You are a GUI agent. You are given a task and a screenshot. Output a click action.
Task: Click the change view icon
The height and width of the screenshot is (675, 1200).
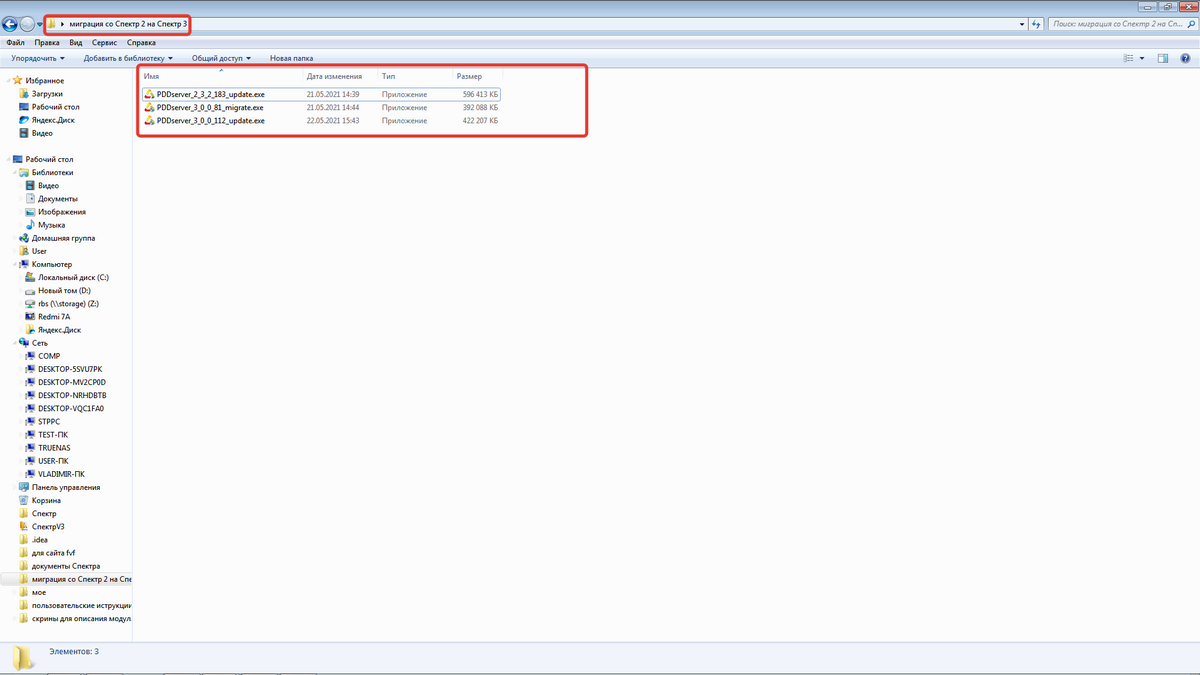[x=1128, y=58]
